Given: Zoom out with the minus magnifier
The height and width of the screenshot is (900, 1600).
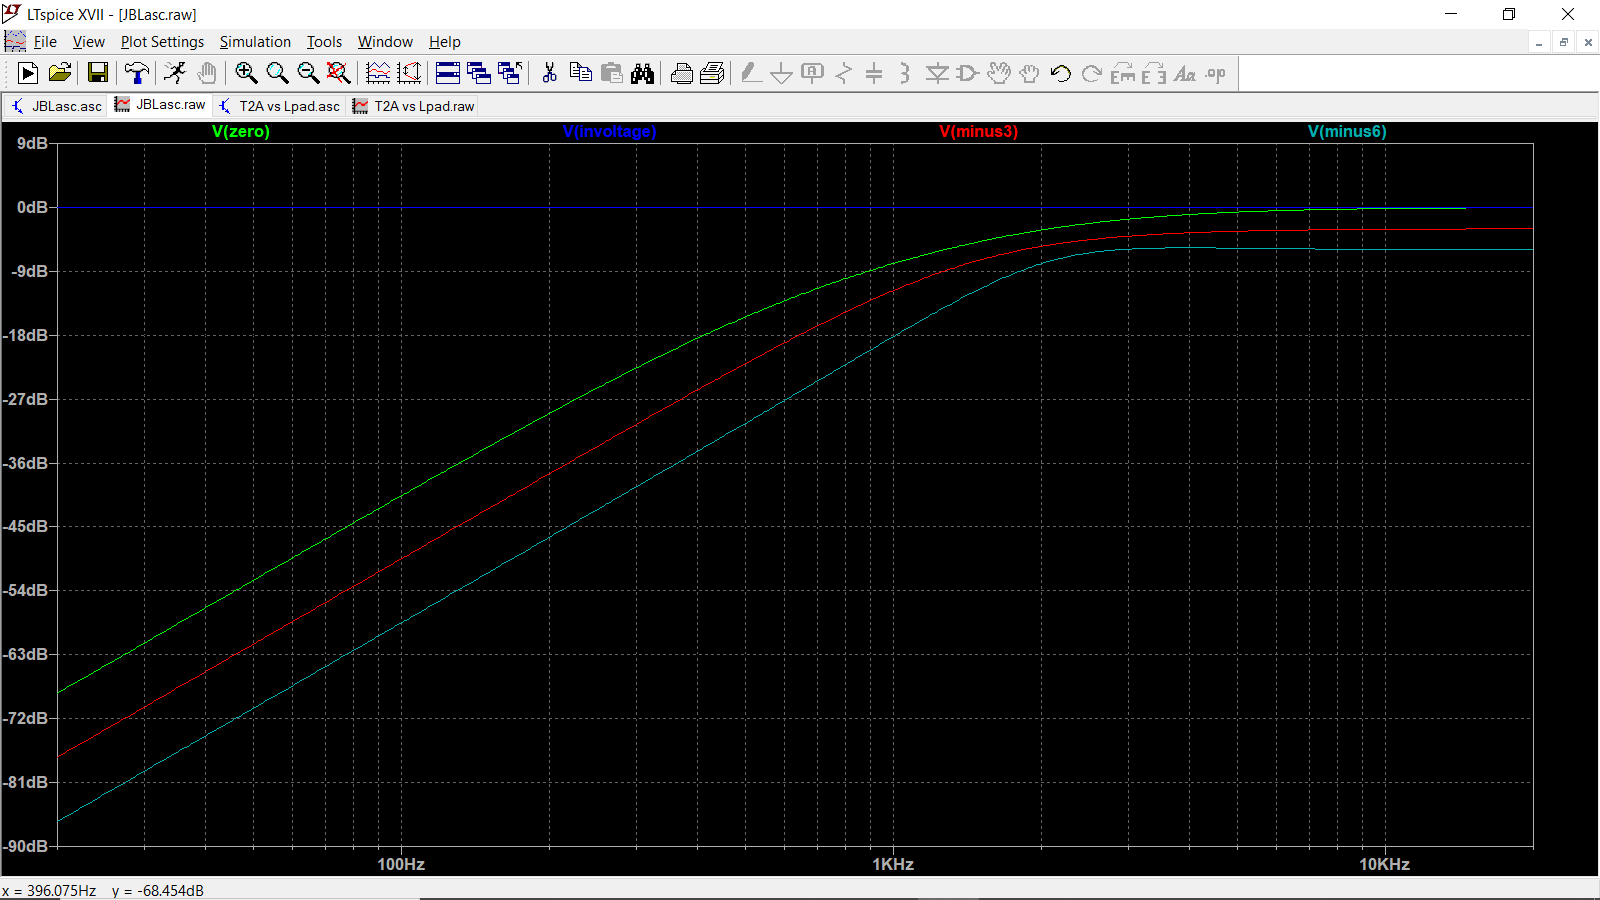Looking at the screenshot, I should click(x=308, y=73).
